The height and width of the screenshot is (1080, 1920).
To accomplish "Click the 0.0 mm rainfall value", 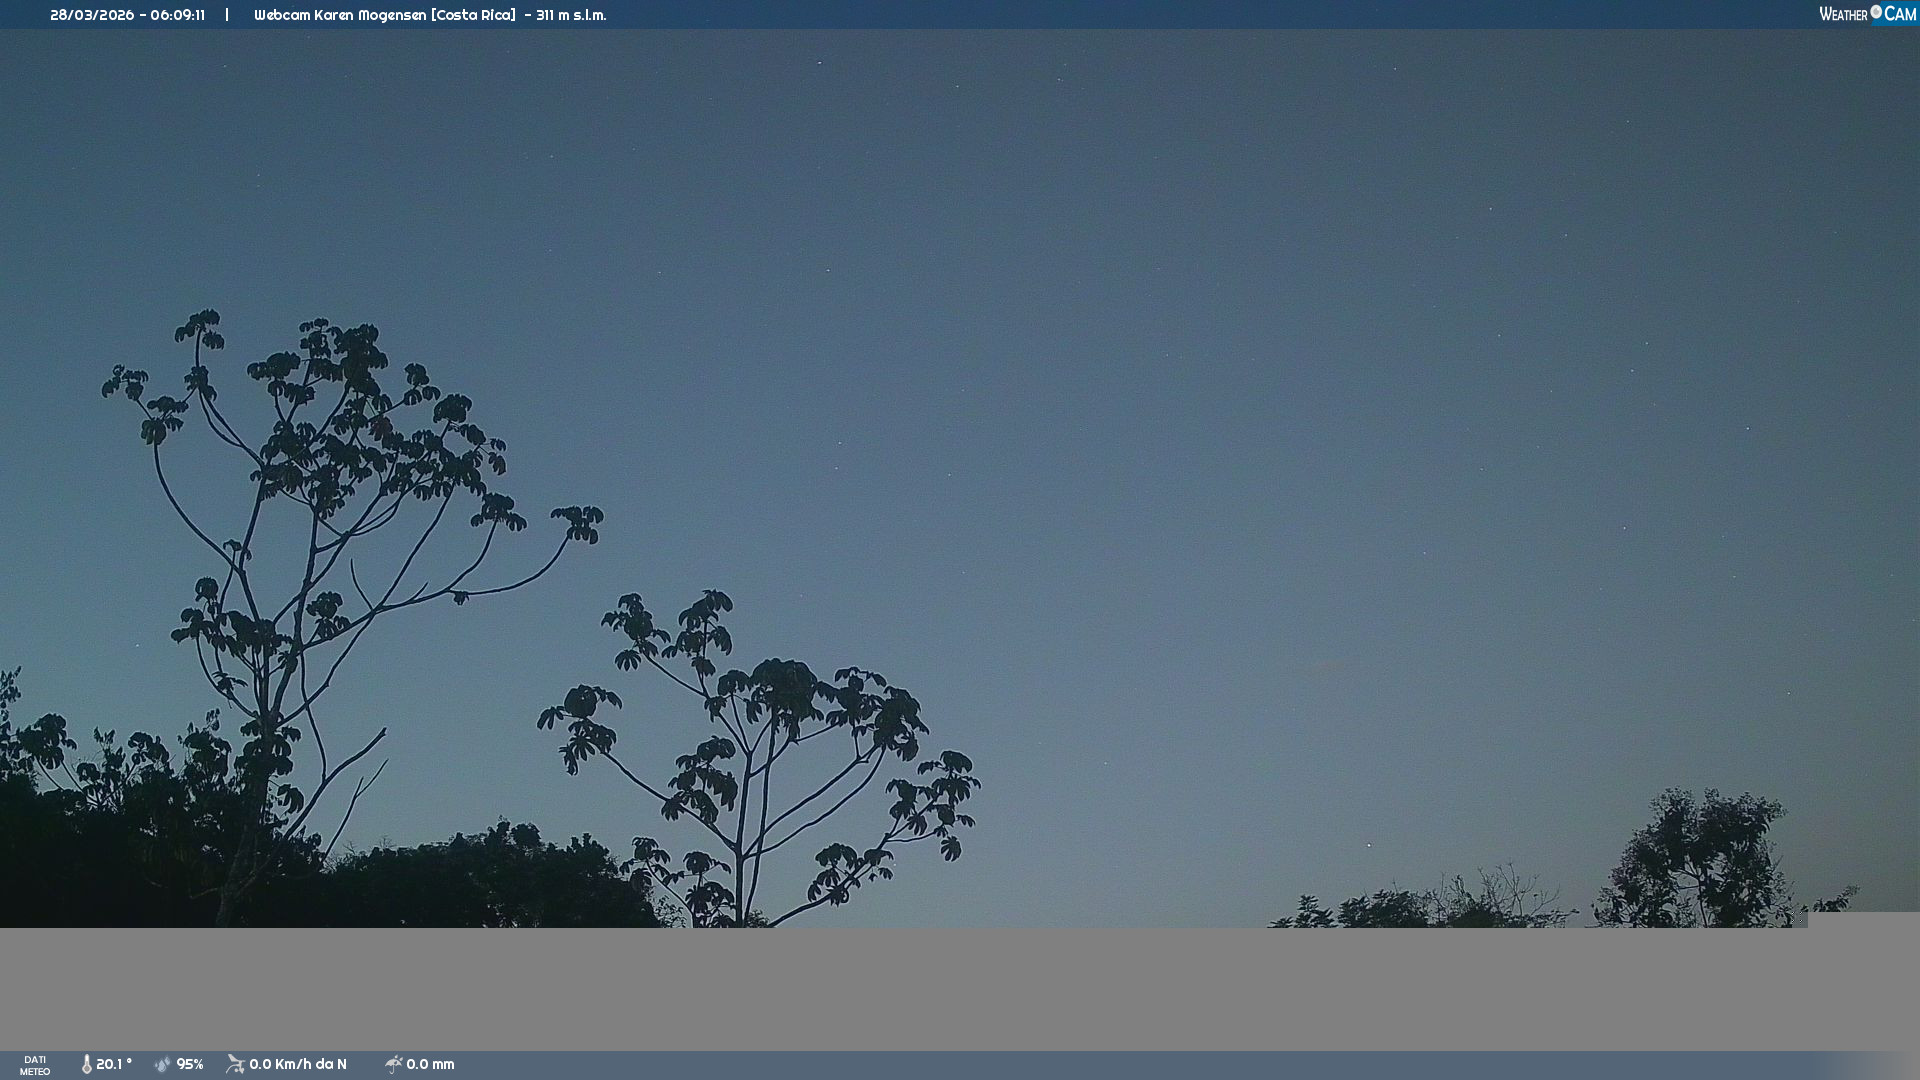I will tap(430, 1064).
